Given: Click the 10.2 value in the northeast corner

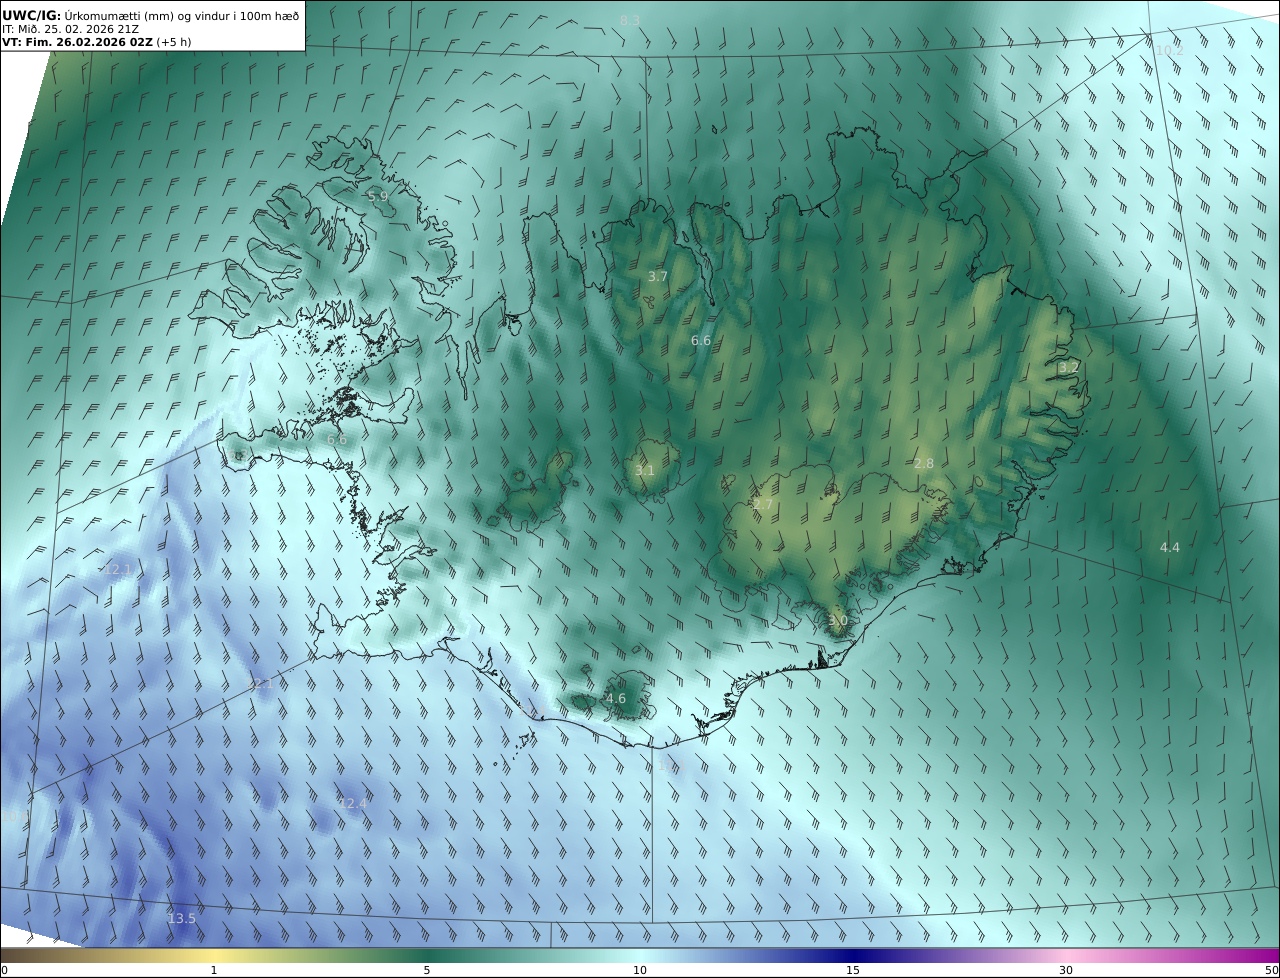Looking at the screenshot, I should coord(1169,50).
